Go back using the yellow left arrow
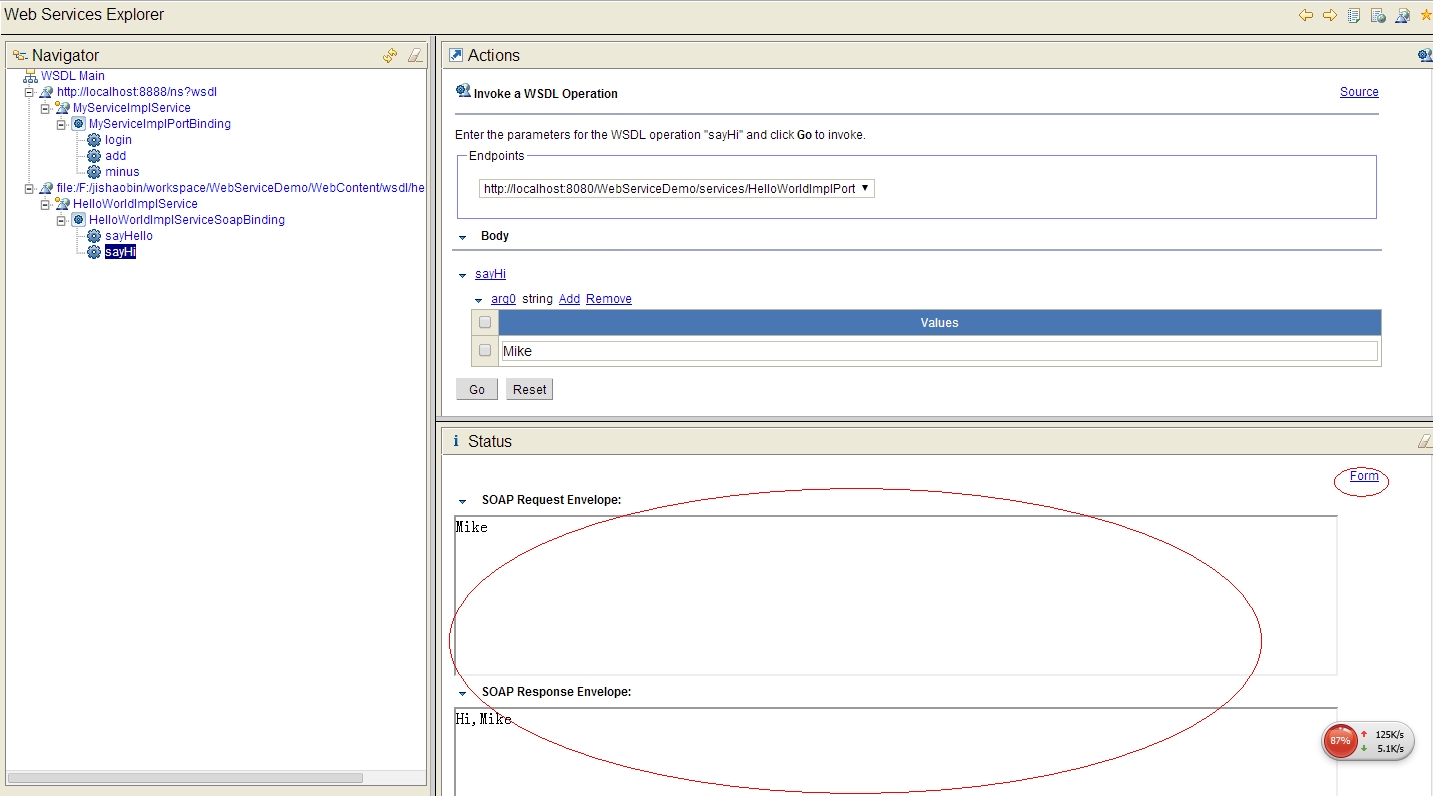The width and height of the screenshot is (1433, 796). coord(1306,15)
